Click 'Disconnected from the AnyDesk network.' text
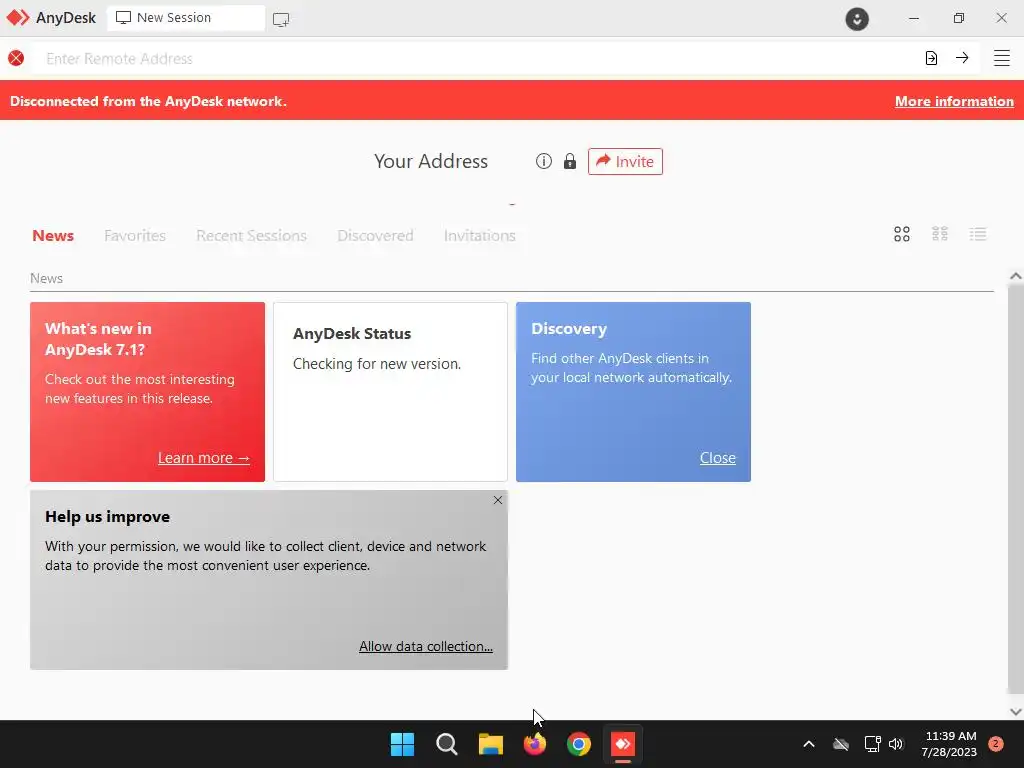This screenshot has width=1024, height=768. (x=148, y=101)
